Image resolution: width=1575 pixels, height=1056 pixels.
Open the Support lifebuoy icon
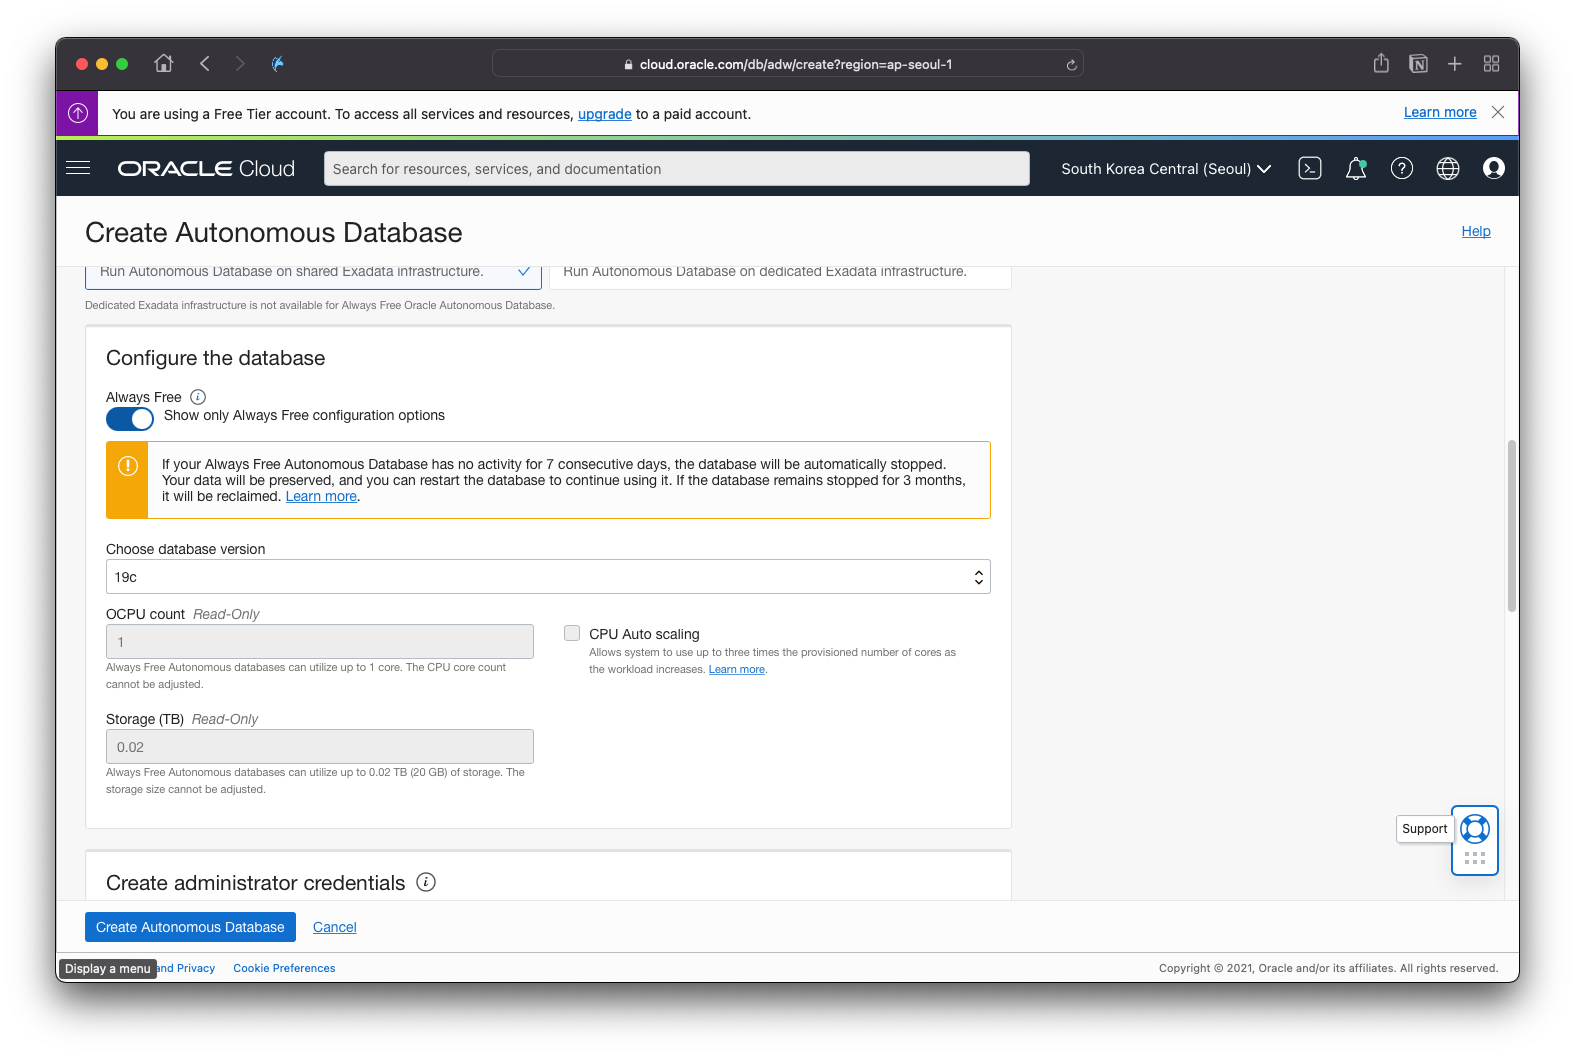tap(1475, 829)
